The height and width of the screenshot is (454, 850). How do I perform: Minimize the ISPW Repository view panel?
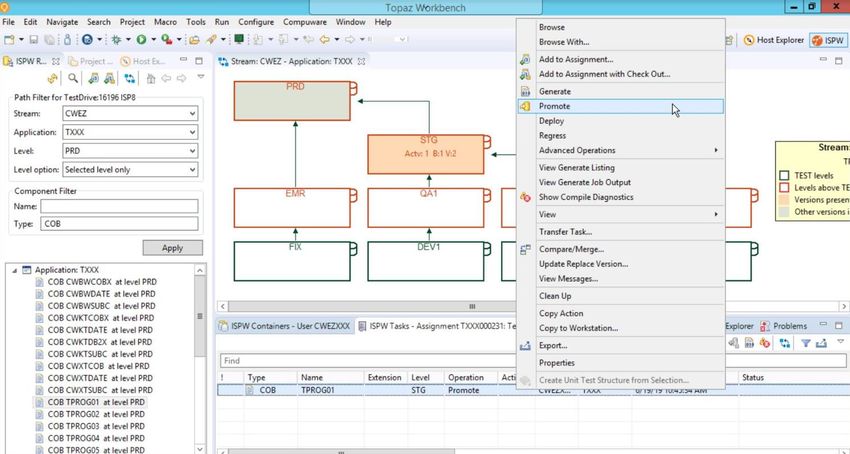pos(183,61)
